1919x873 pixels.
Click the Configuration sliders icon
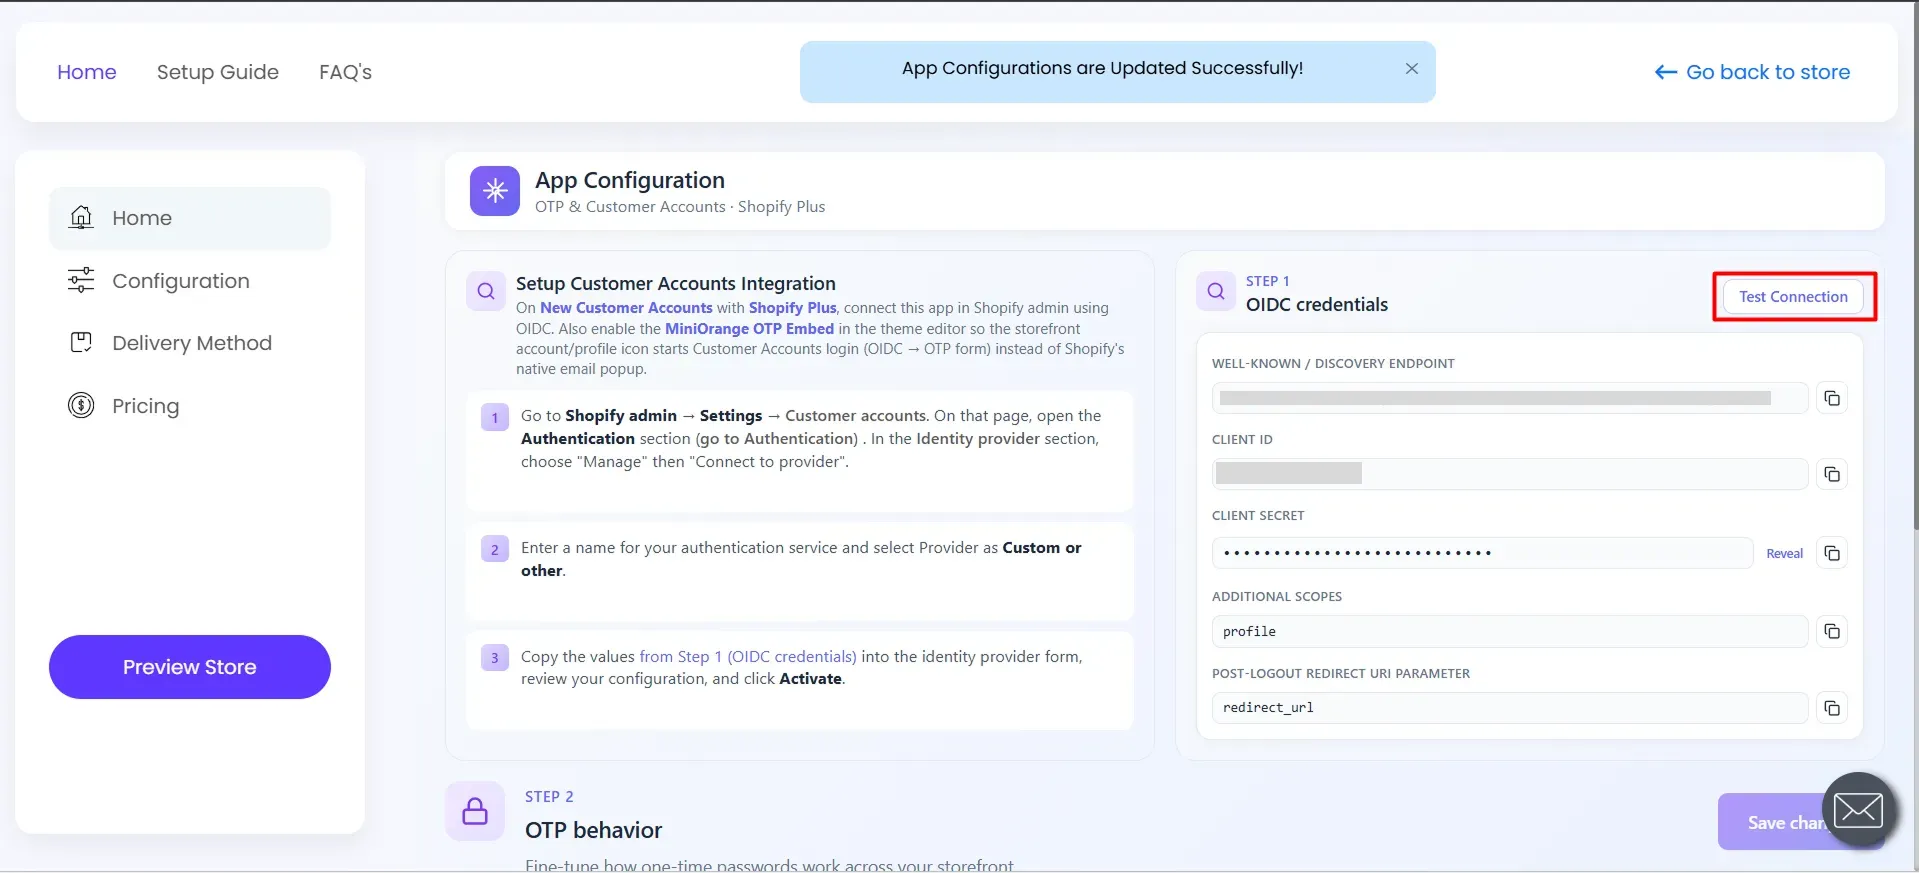pos(81,280)
